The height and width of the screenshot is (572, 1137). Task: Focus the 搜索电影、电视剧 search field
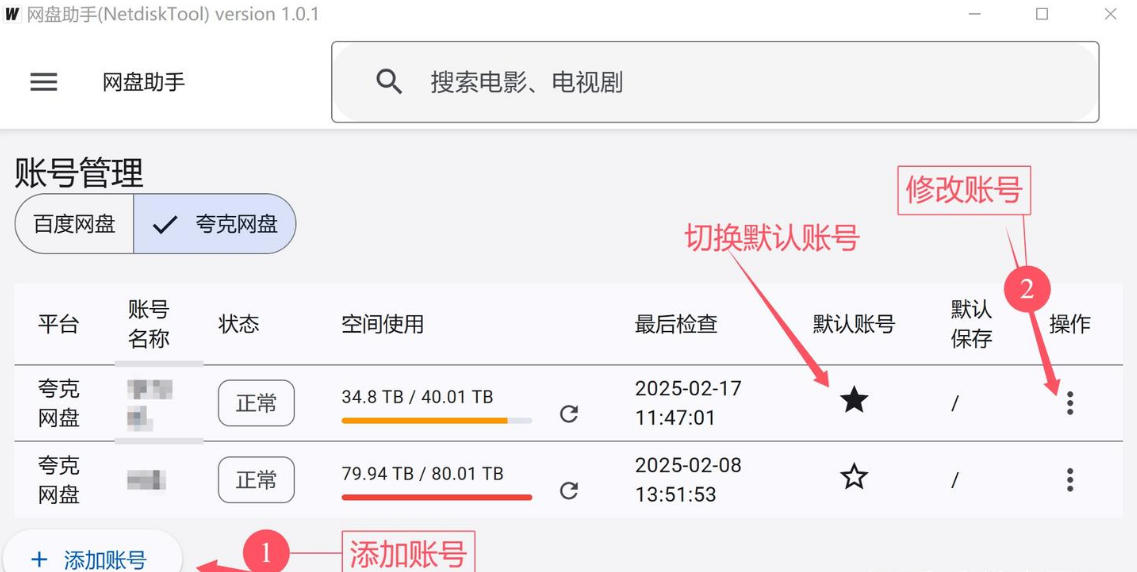pos(715,82)
